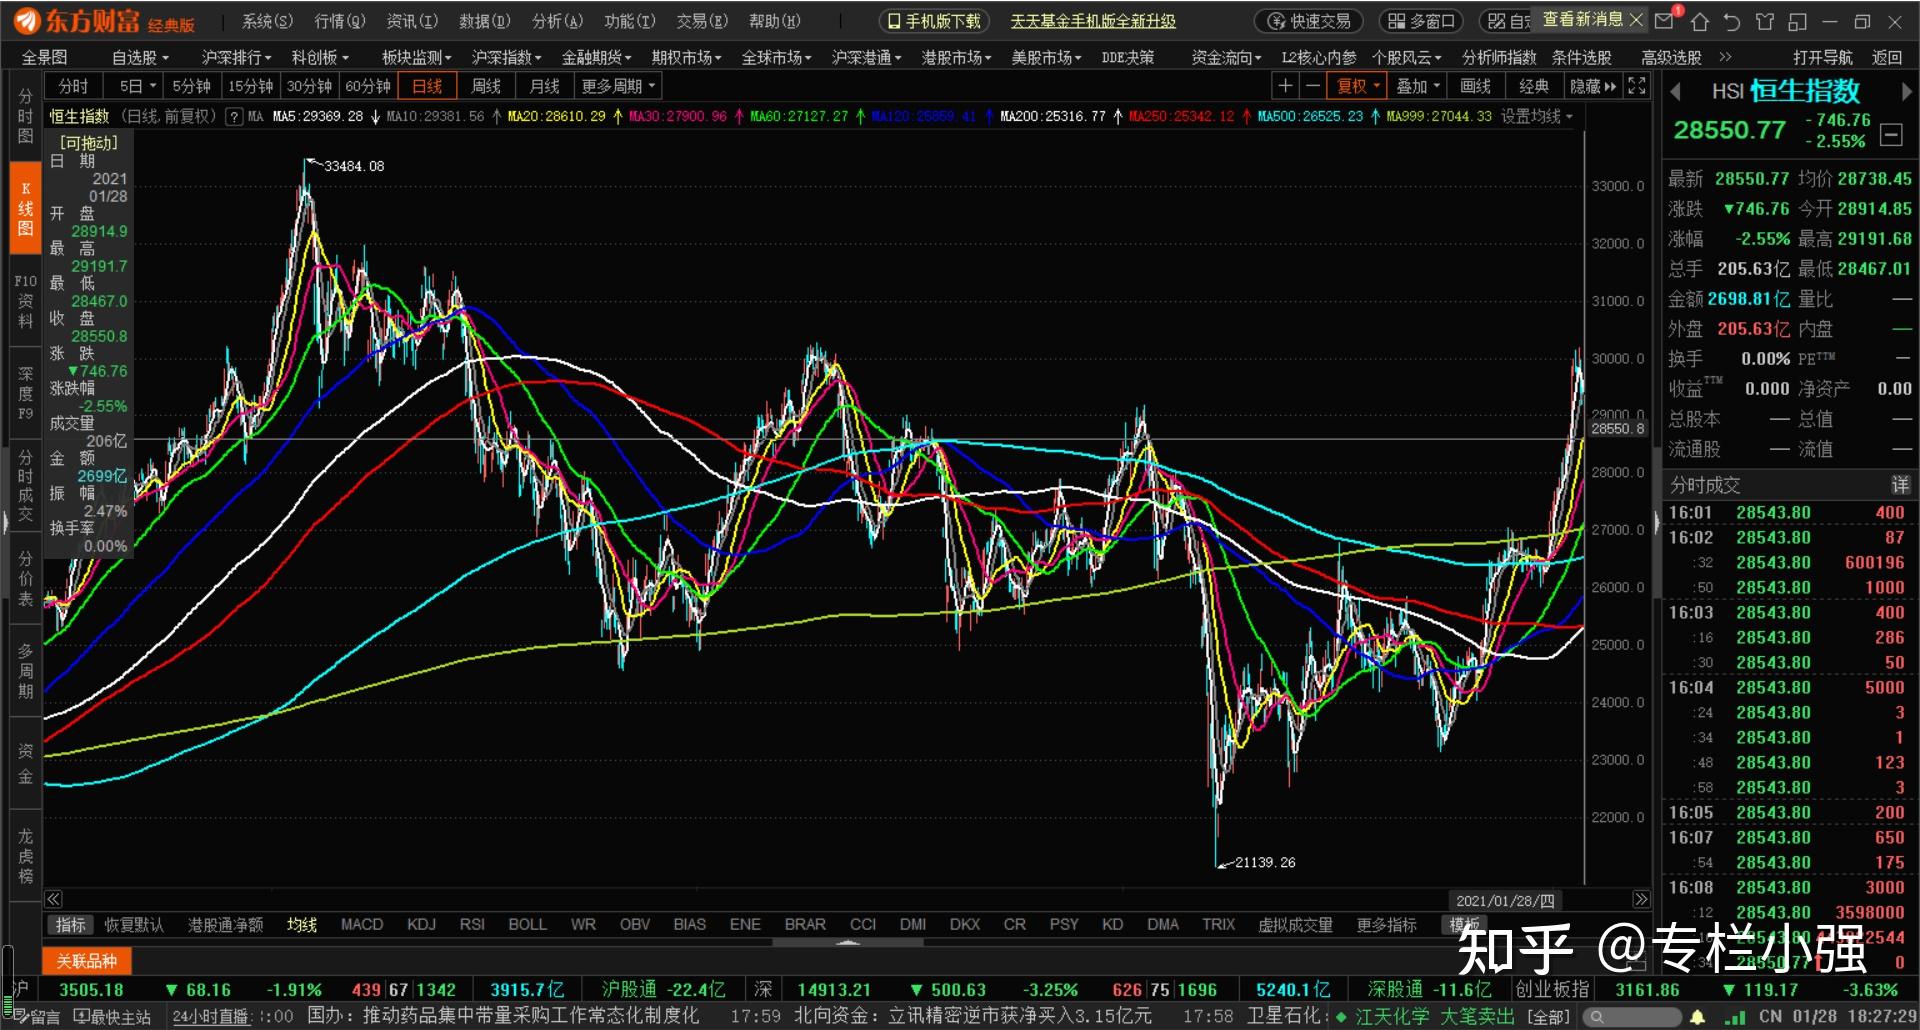The width and height of the screenshot is (1920, 1030).
Task: Expand 资金流向 dropdown
Action: point(1226,57)
